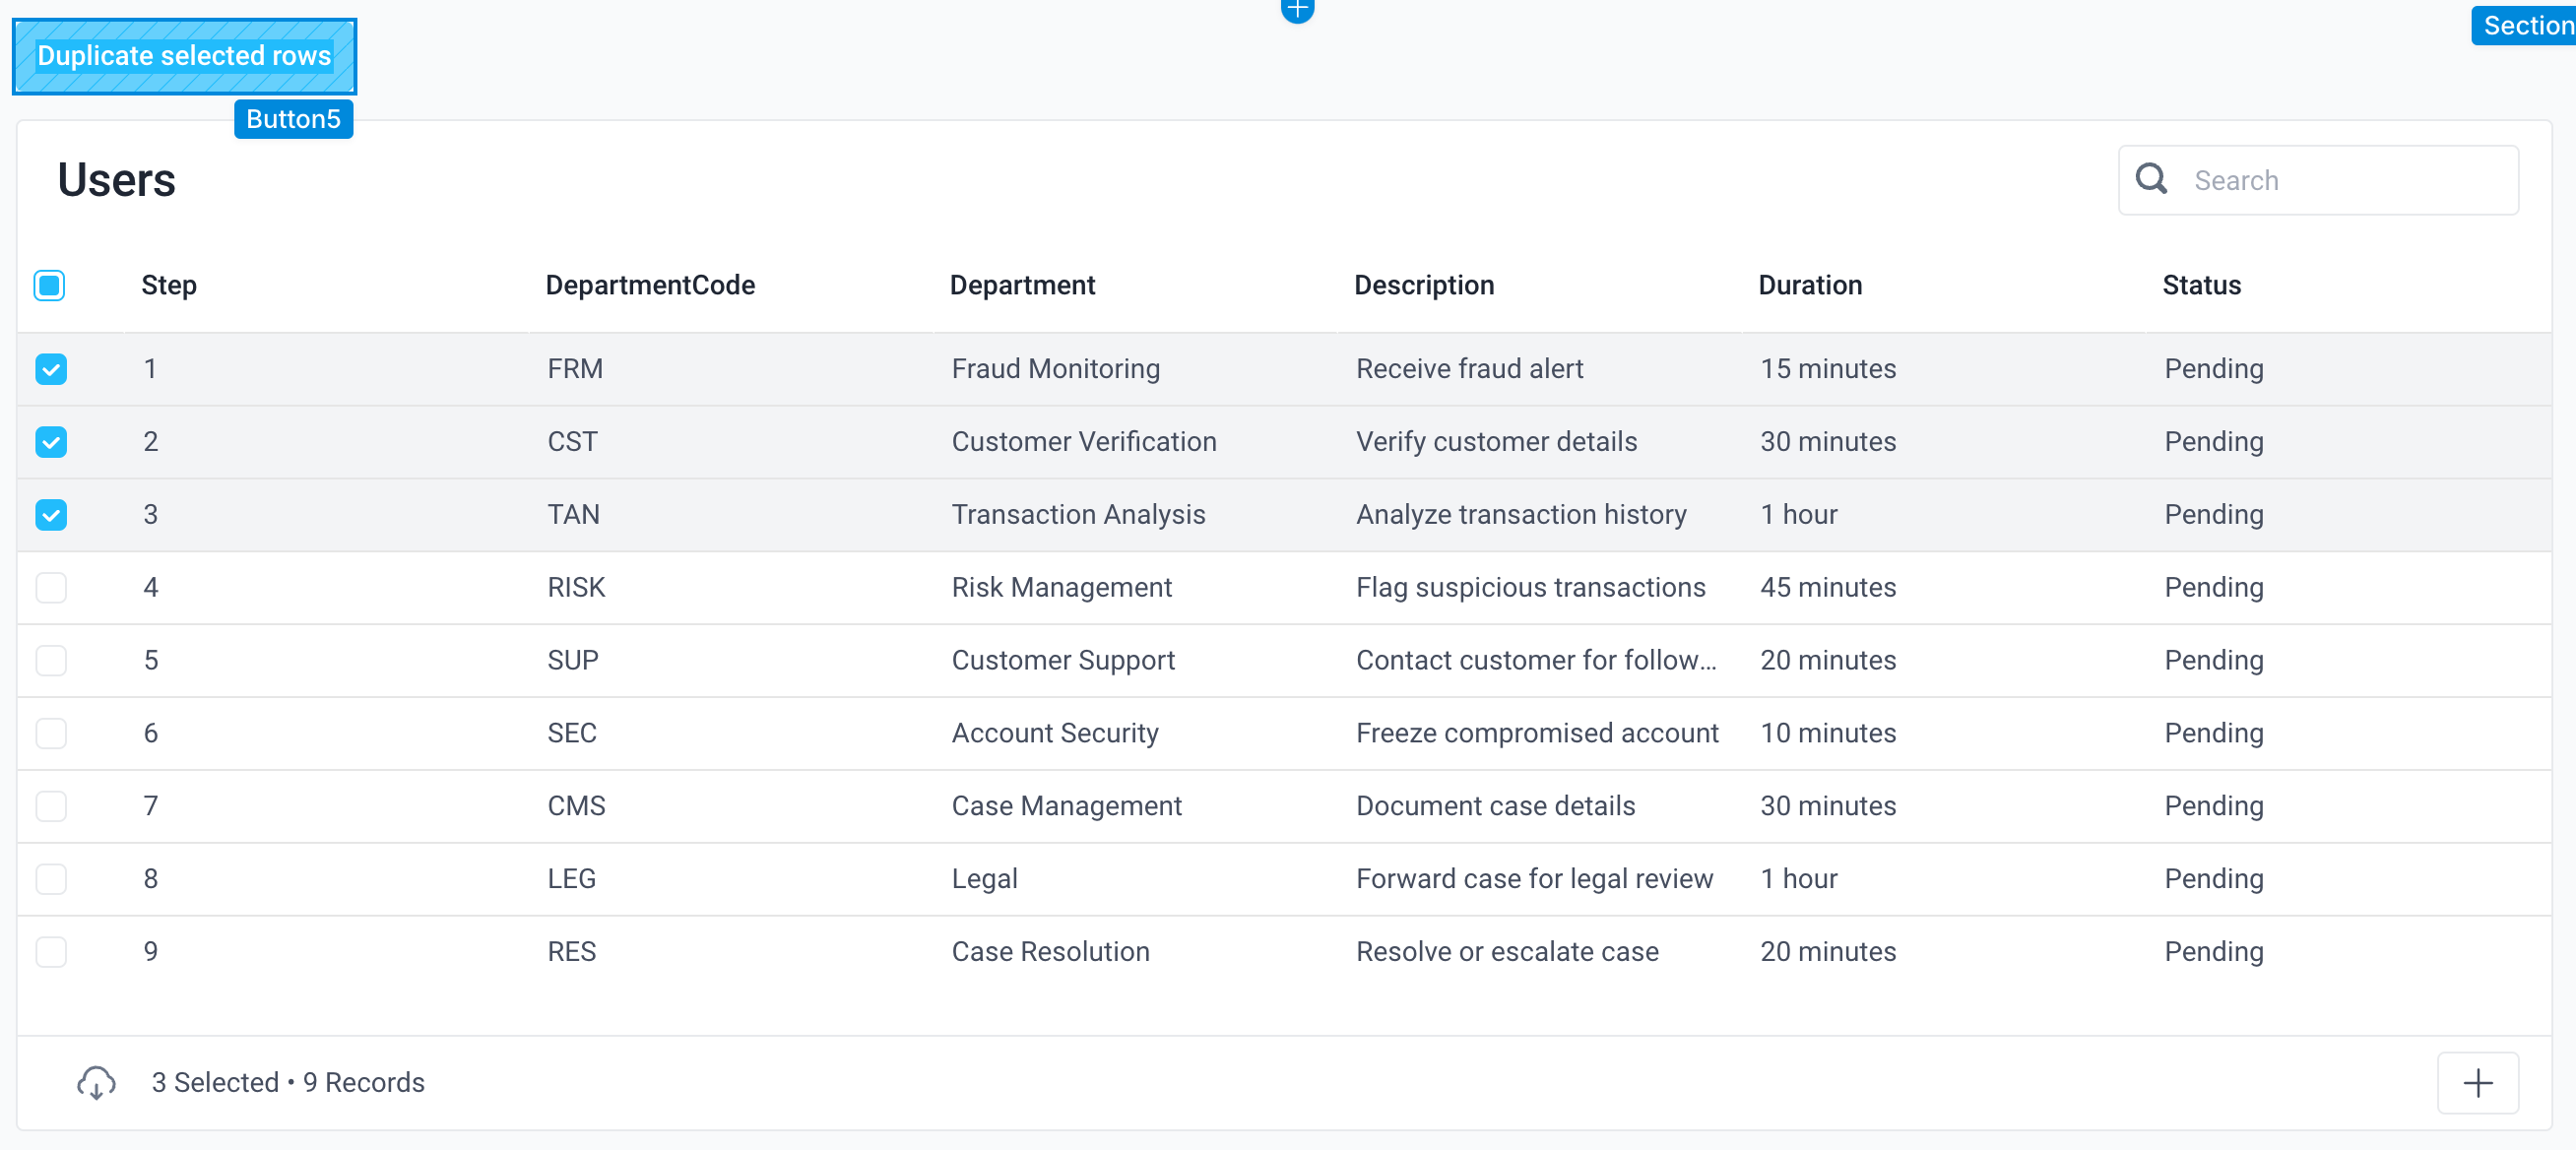Add a widget with the blue plus icon
The height and width of the screenshot is (1150, 2576).
tap(1297, 10)
